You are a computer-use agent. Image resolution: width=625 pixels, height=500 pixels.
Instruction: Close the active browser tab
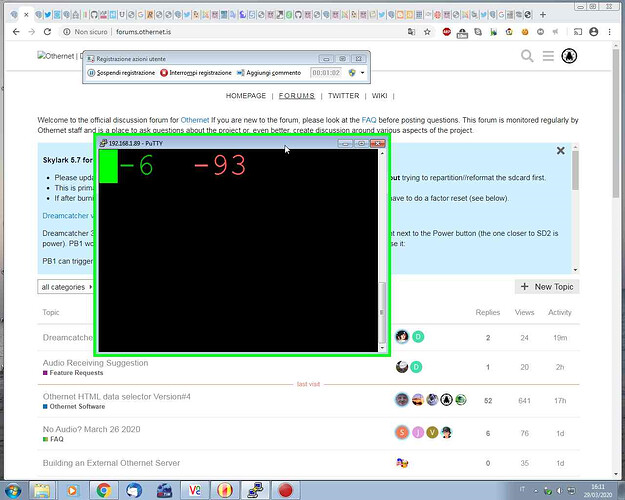[26, 15]
